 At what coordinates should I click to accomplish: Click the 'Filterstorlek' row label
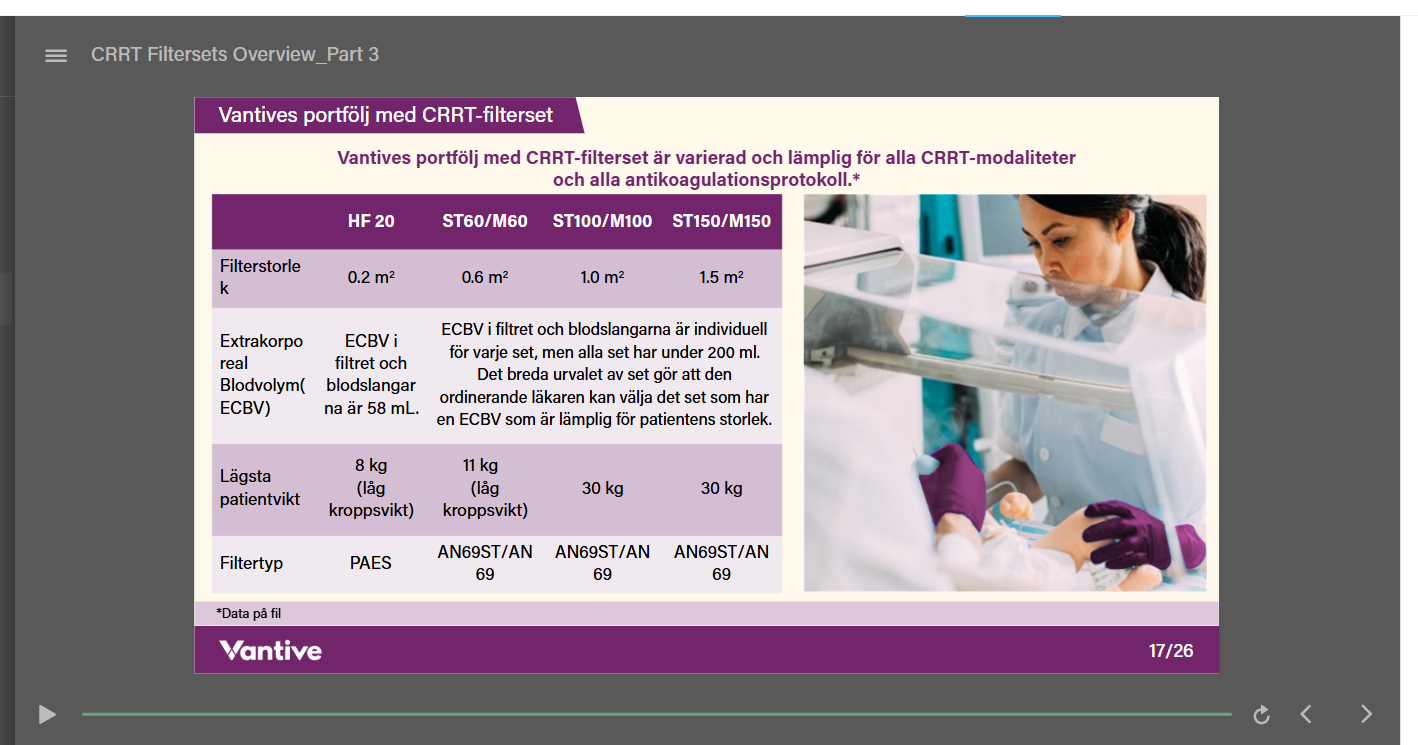point(260,277)
